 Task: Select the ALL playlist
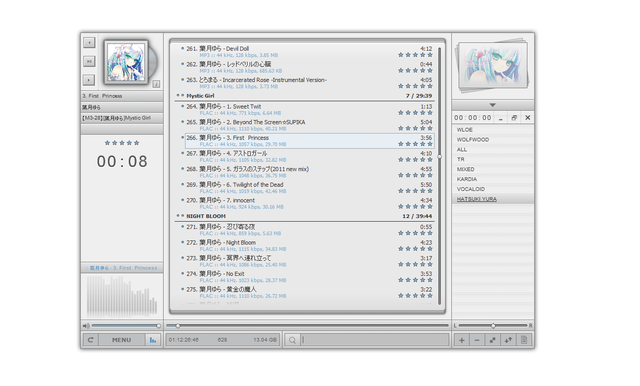[493, 150]
